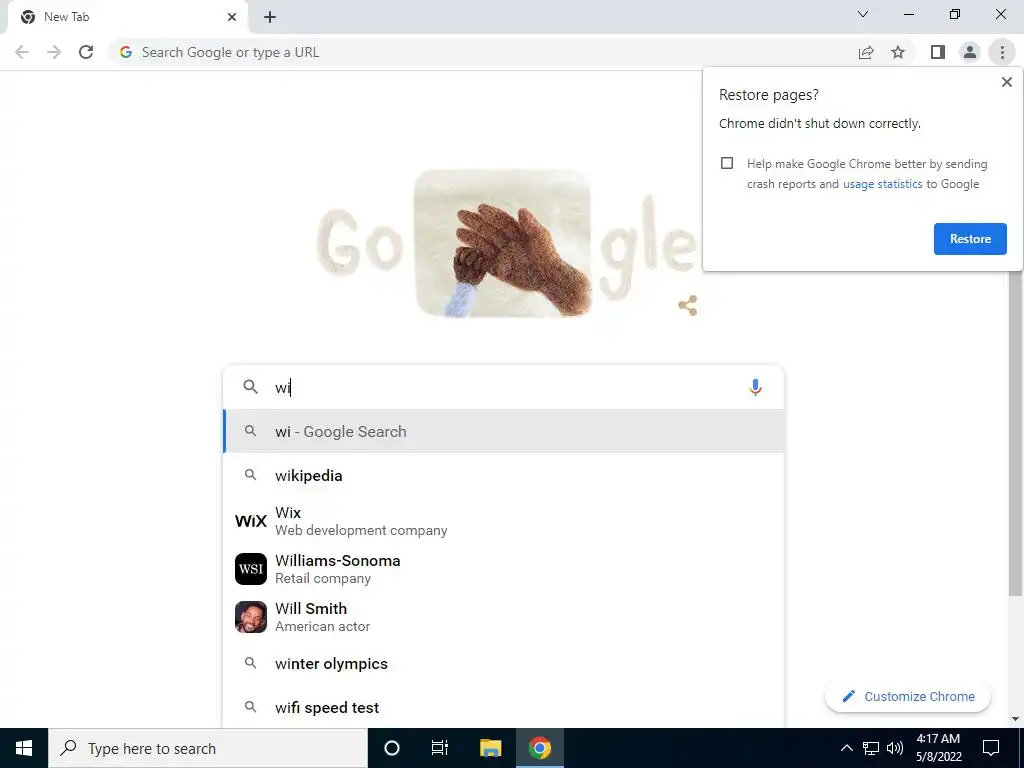Check the crash reports checkbox
This screenshot has width=1024, height=768.
(x=727, y=163)
